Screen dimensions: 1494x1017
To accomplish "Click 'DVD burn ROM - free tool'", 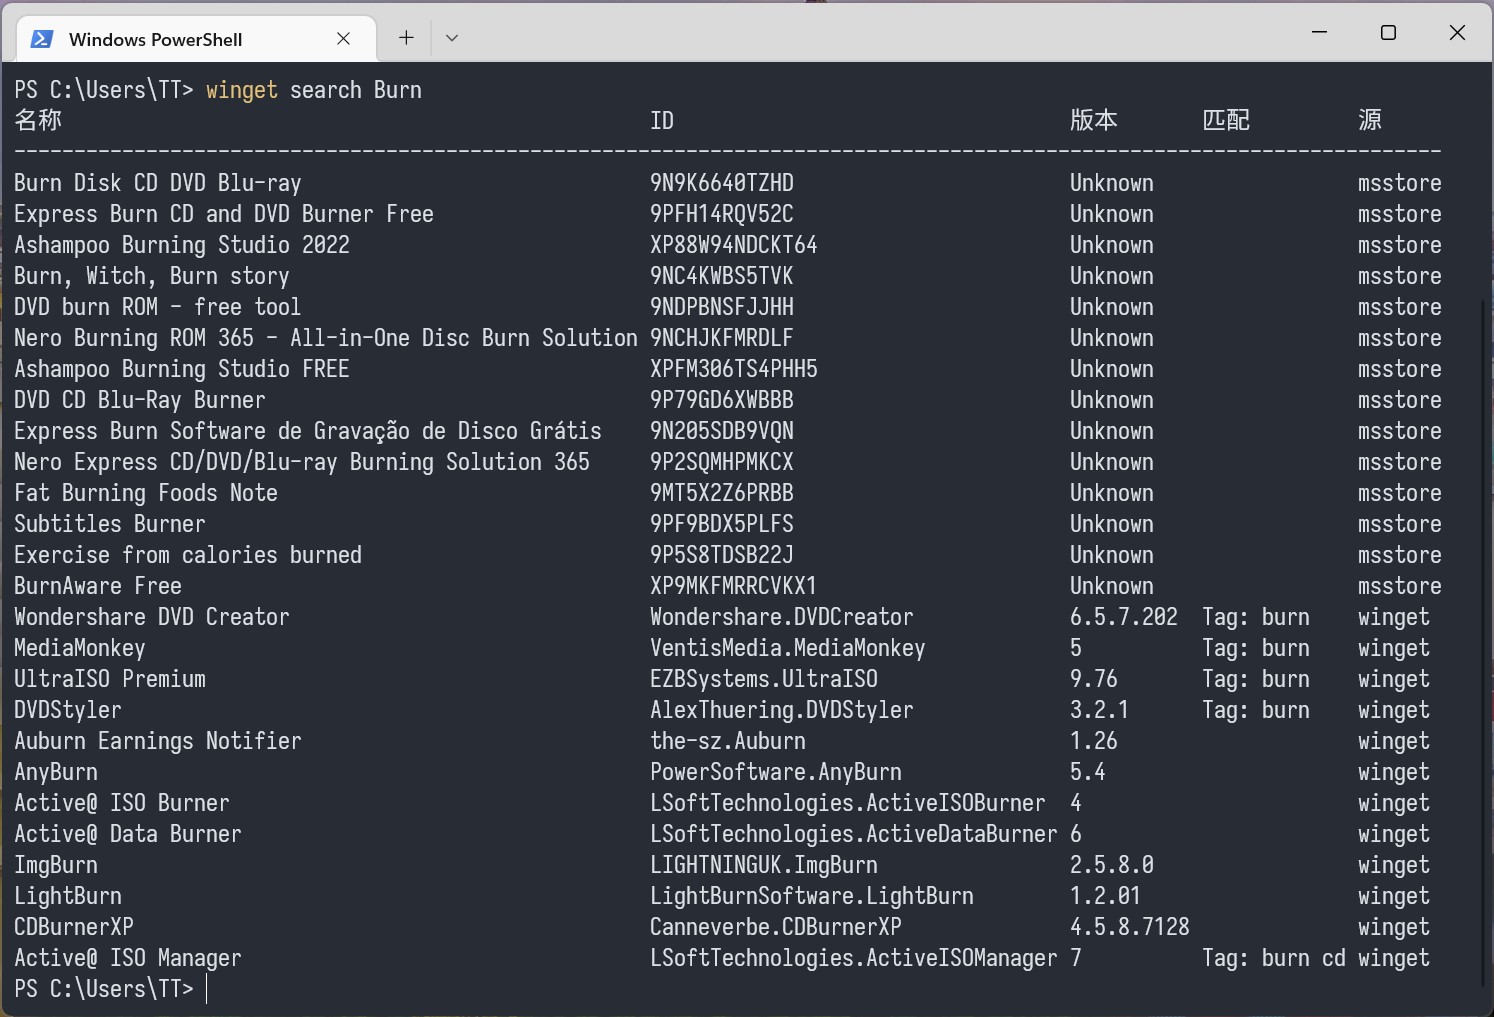I will (x=158, y=307).
